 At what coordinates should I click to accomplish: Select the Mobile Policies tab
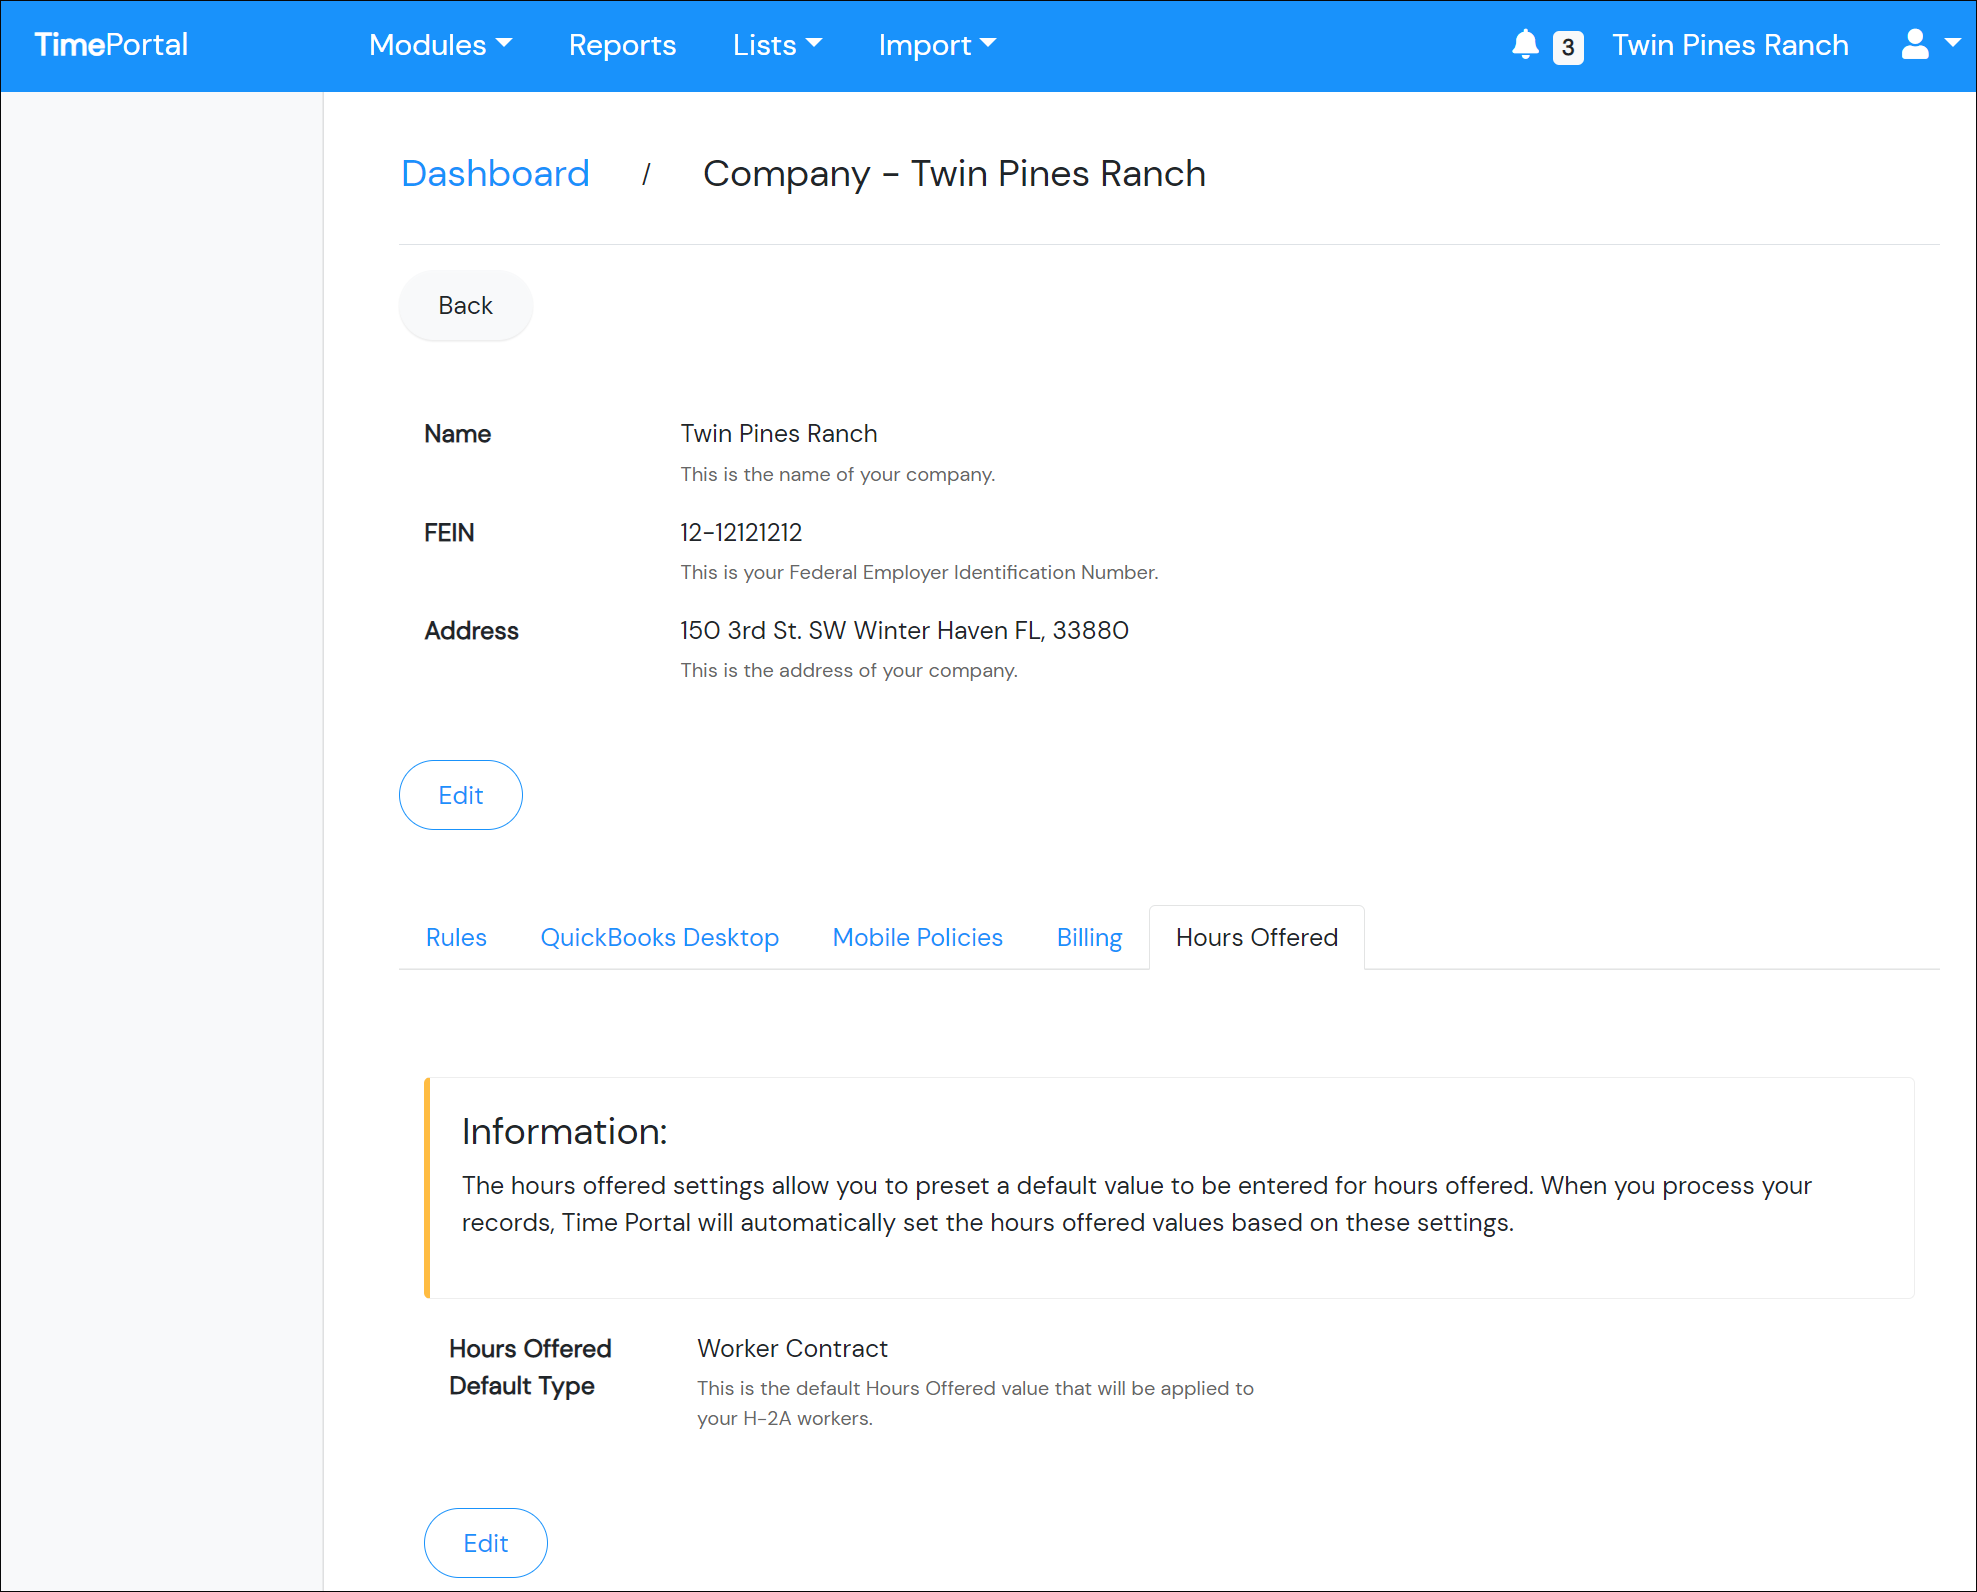[x=917, y=938]
